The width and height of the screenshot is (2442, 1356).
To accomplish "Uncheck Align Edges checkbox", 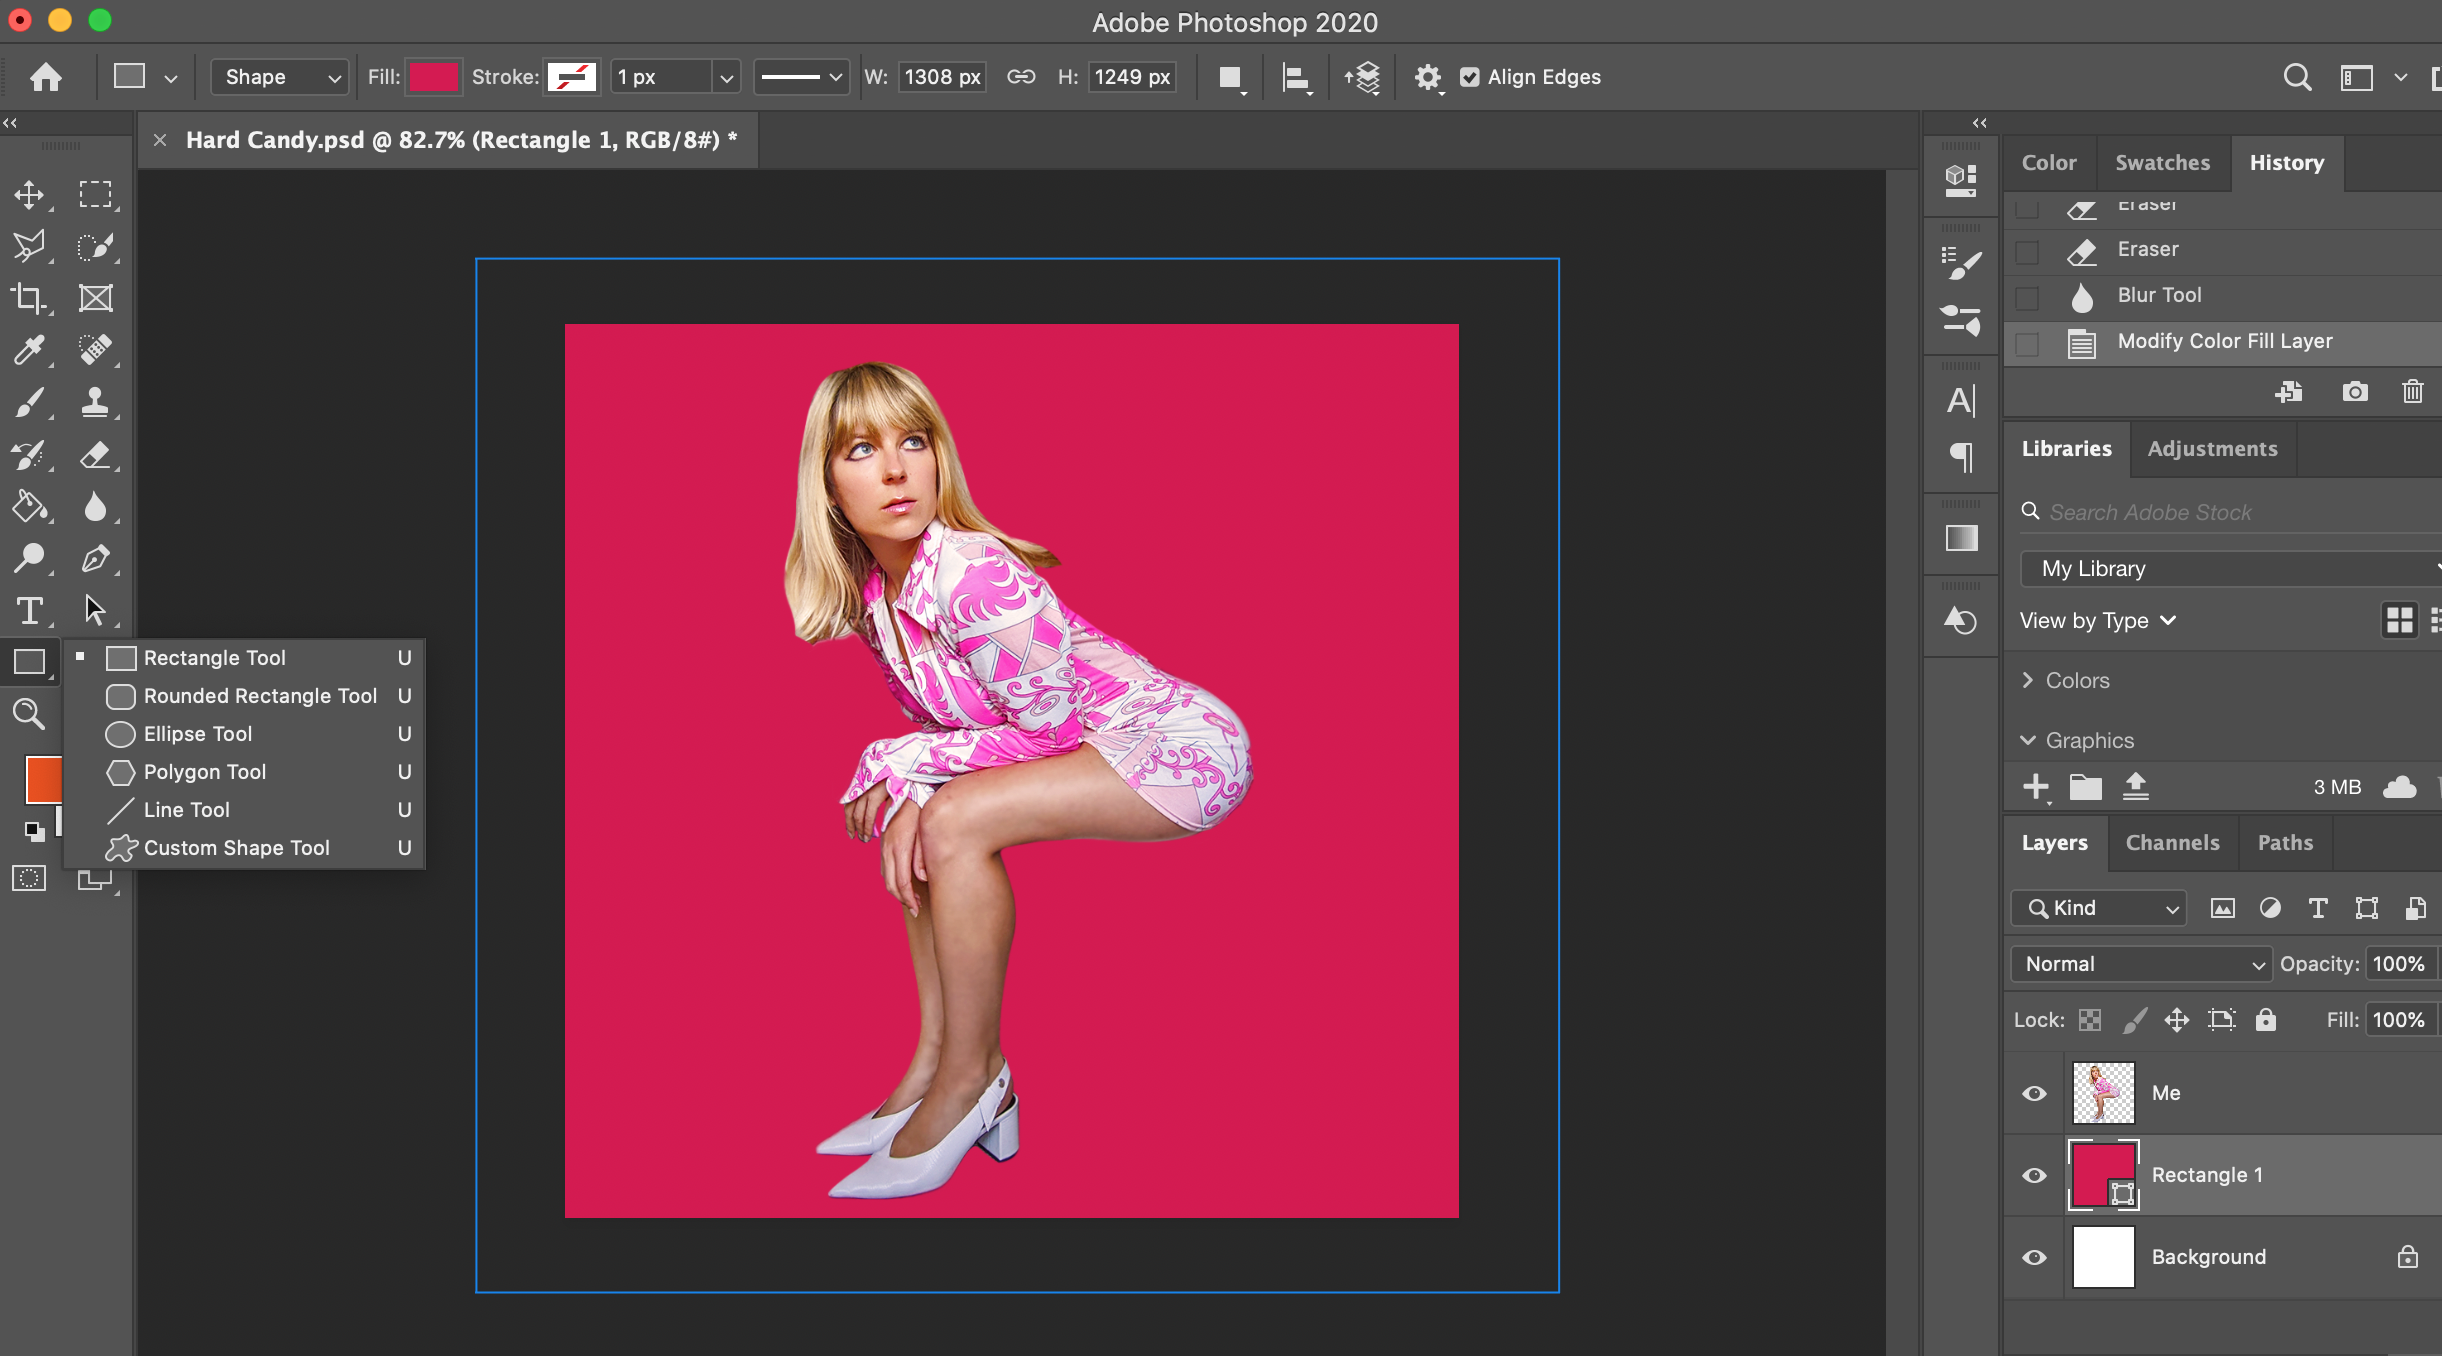I will [x=1469, y=77].
